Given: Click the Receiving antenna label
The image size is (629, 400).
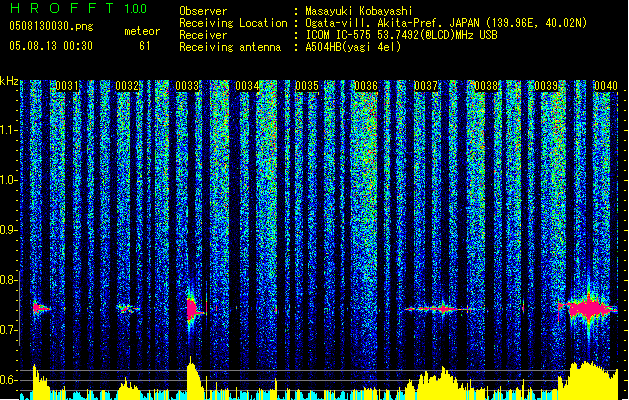Looking at the screenshot, I should (x=230, y=47).
